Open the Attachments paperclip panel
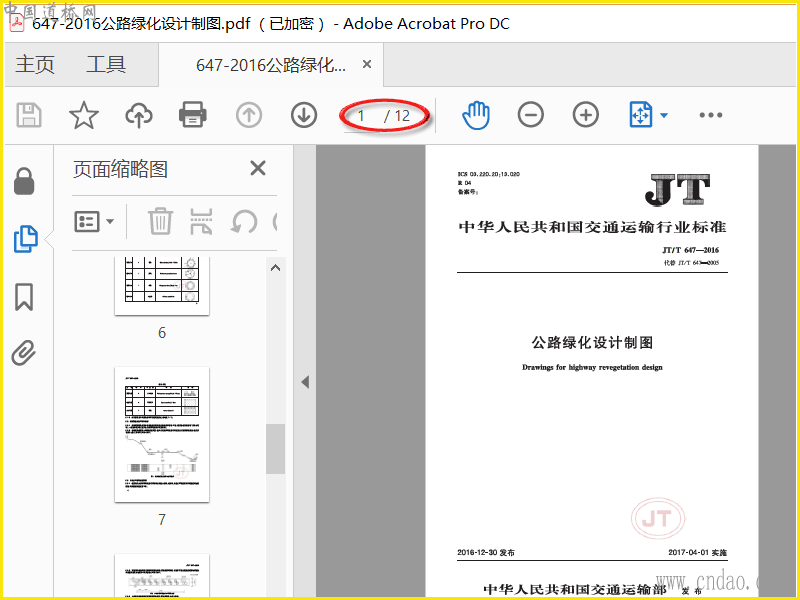This screenshot has height=600, width=800. click(x=24, y=353)
